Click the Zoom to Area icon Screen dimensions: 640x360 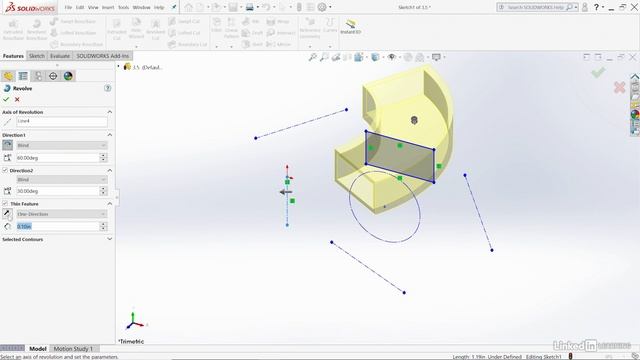click(324, 57)
